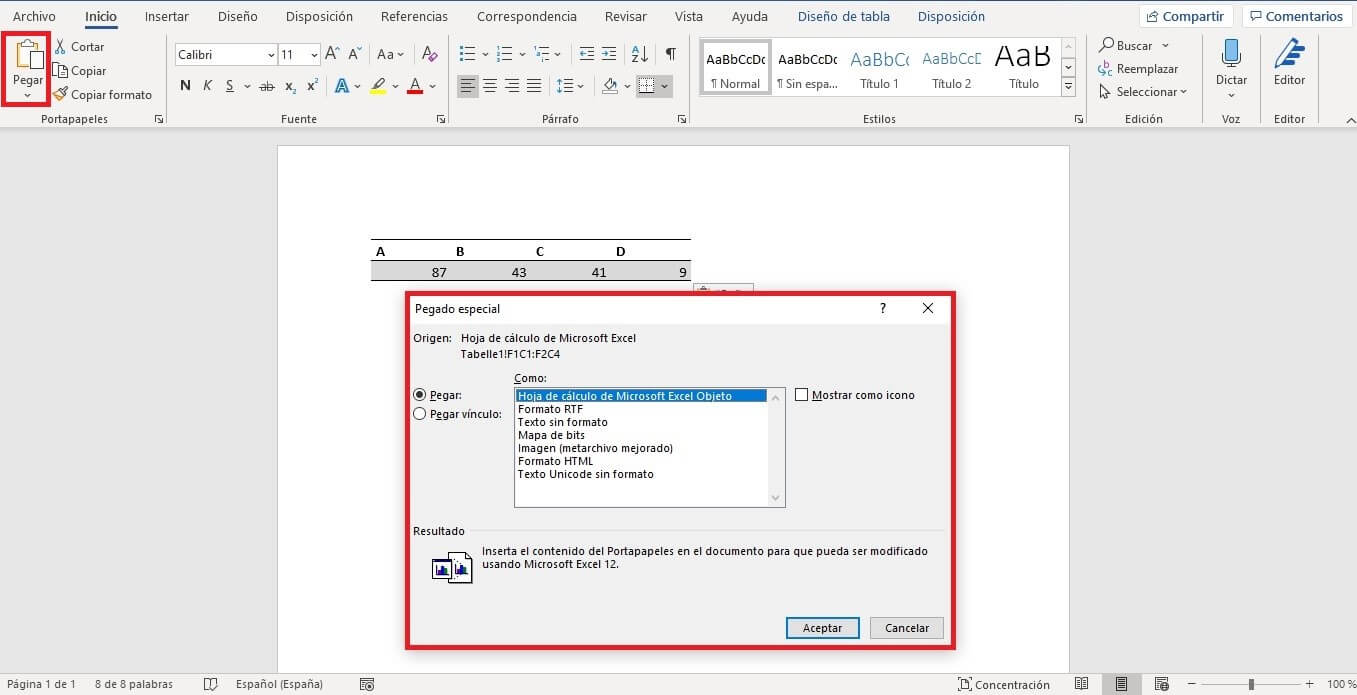The width and height of the screenshot is (1357, 695).
Task: Select the Copiar formato paintbrush
Action: [x=61, y=95]
